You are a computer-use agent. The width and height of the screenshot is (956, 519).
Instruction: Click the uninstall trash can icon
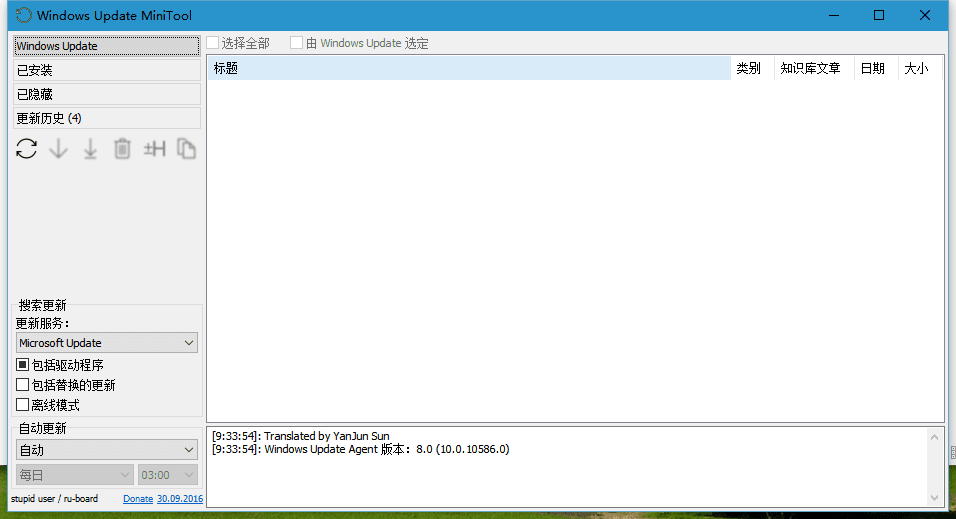click(x=122, y=149)
